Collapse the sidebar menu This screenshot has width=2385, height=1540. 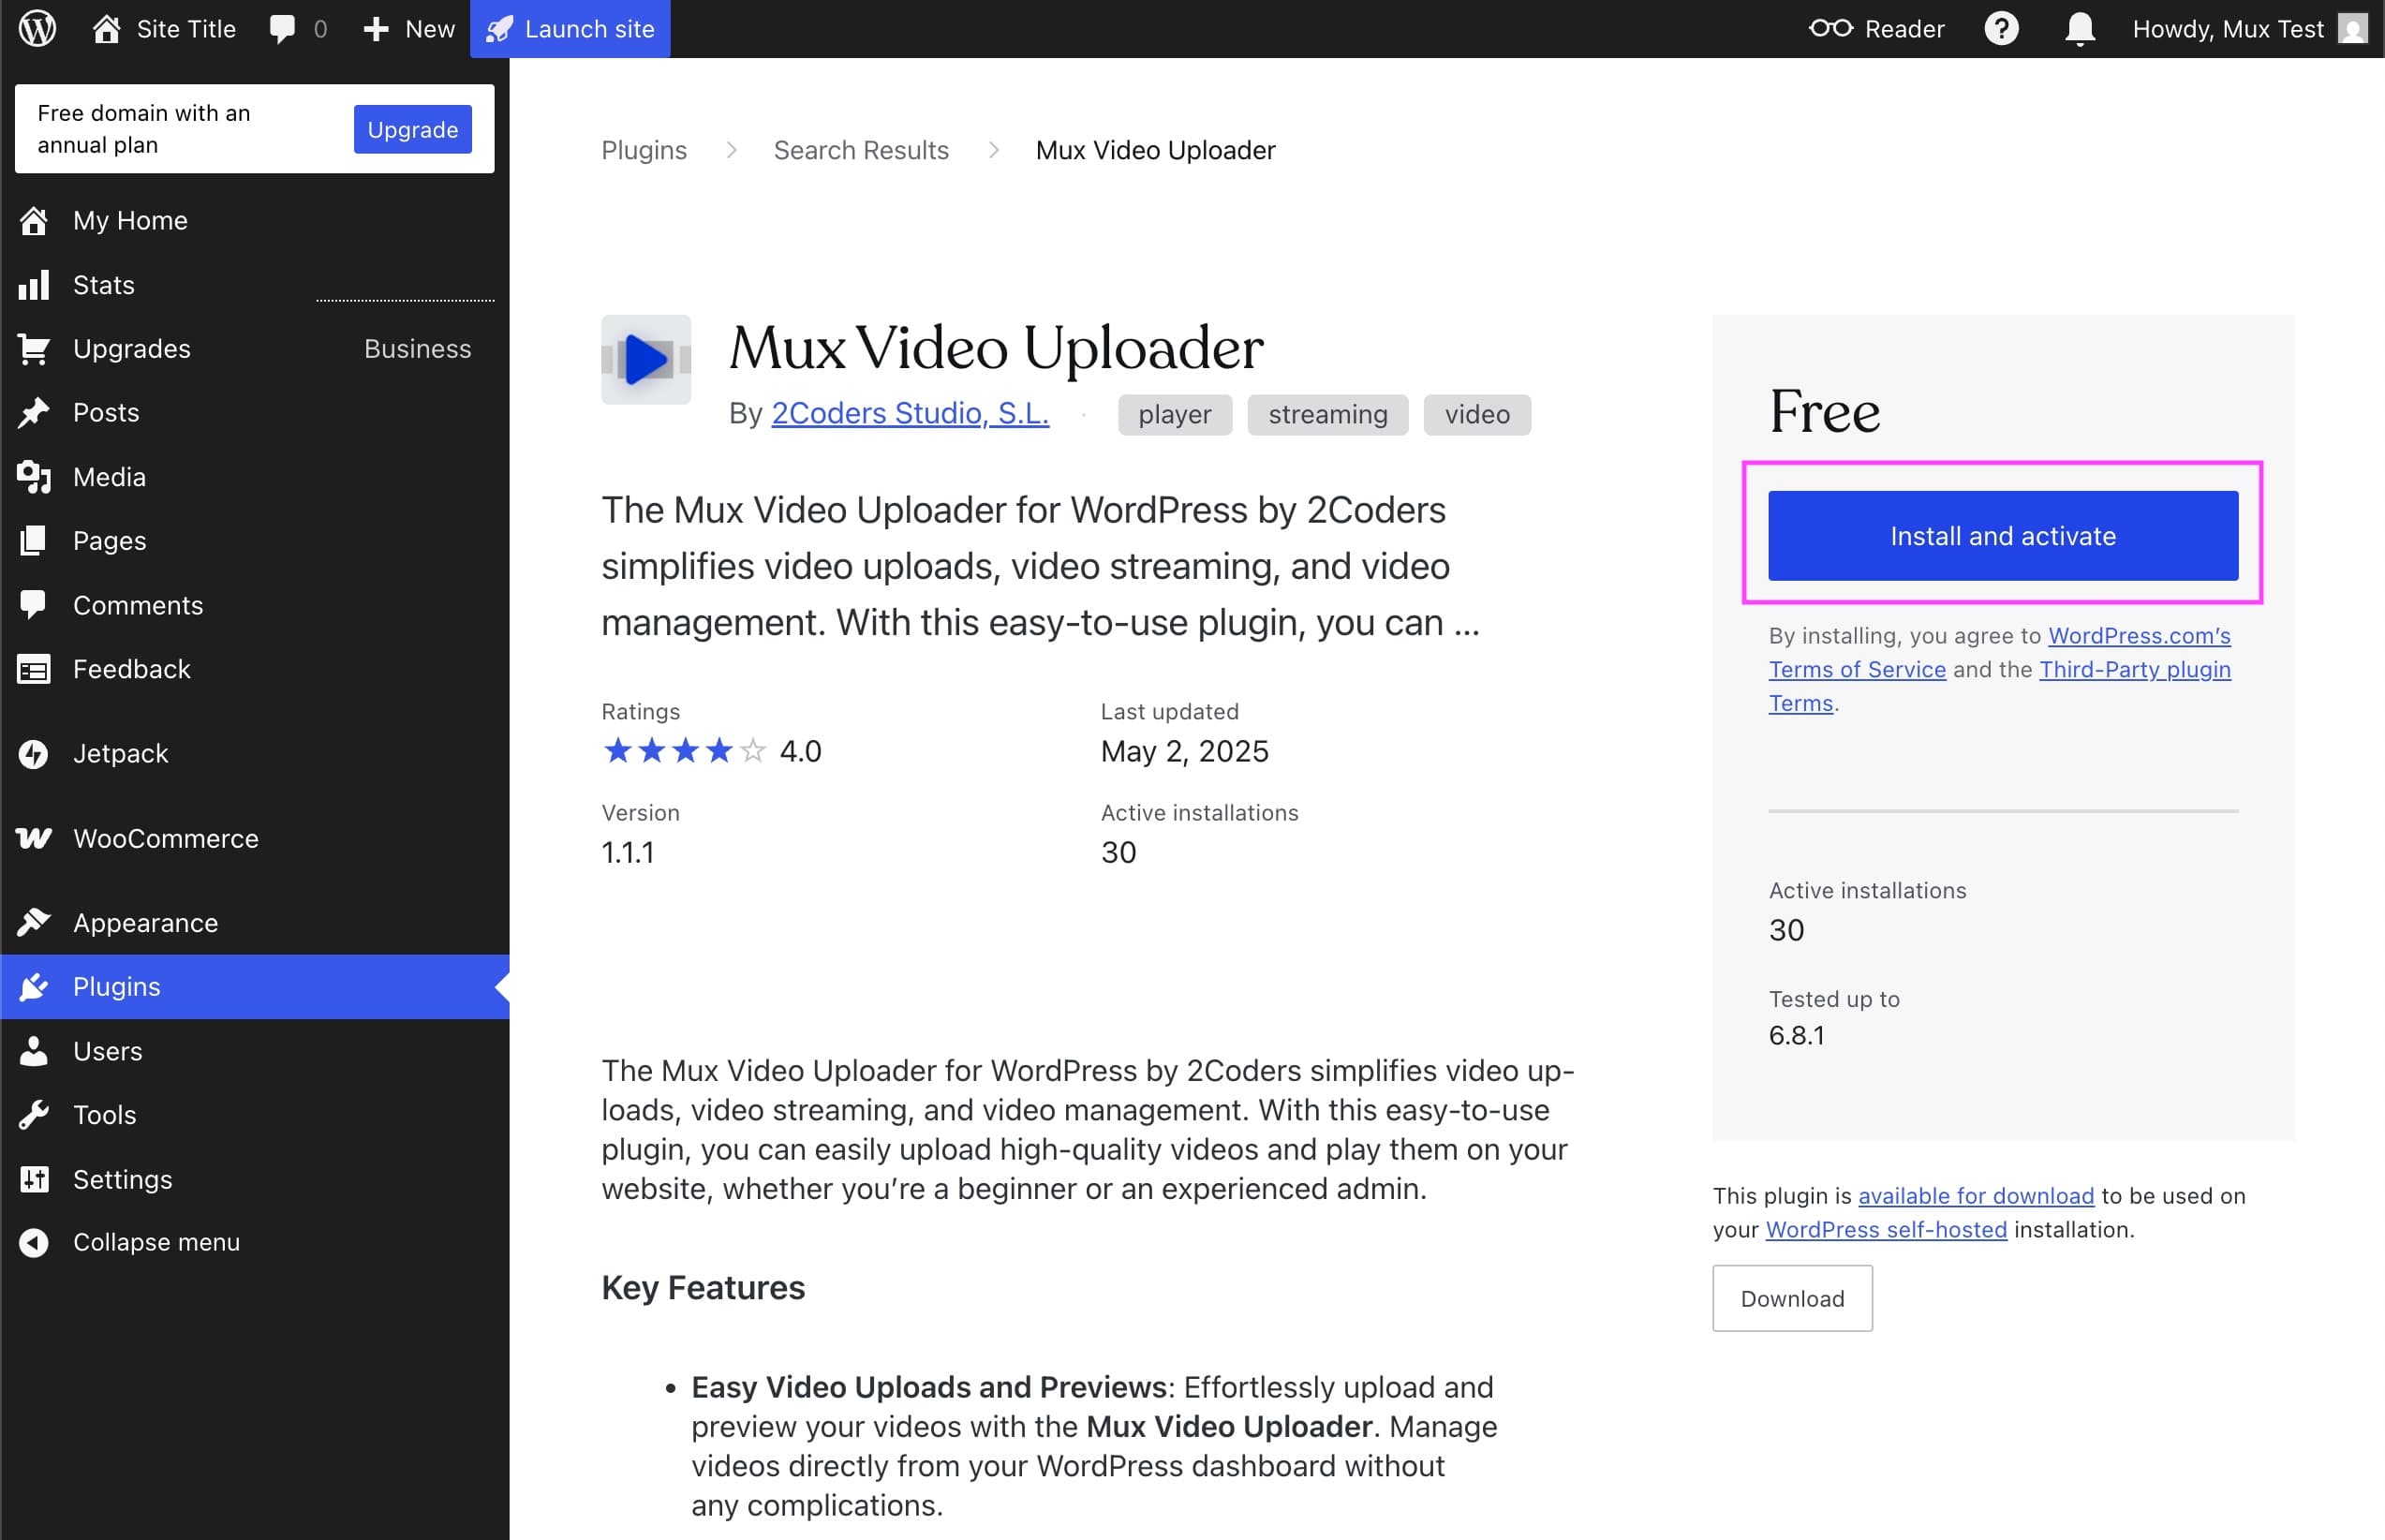coord(155,1242)
